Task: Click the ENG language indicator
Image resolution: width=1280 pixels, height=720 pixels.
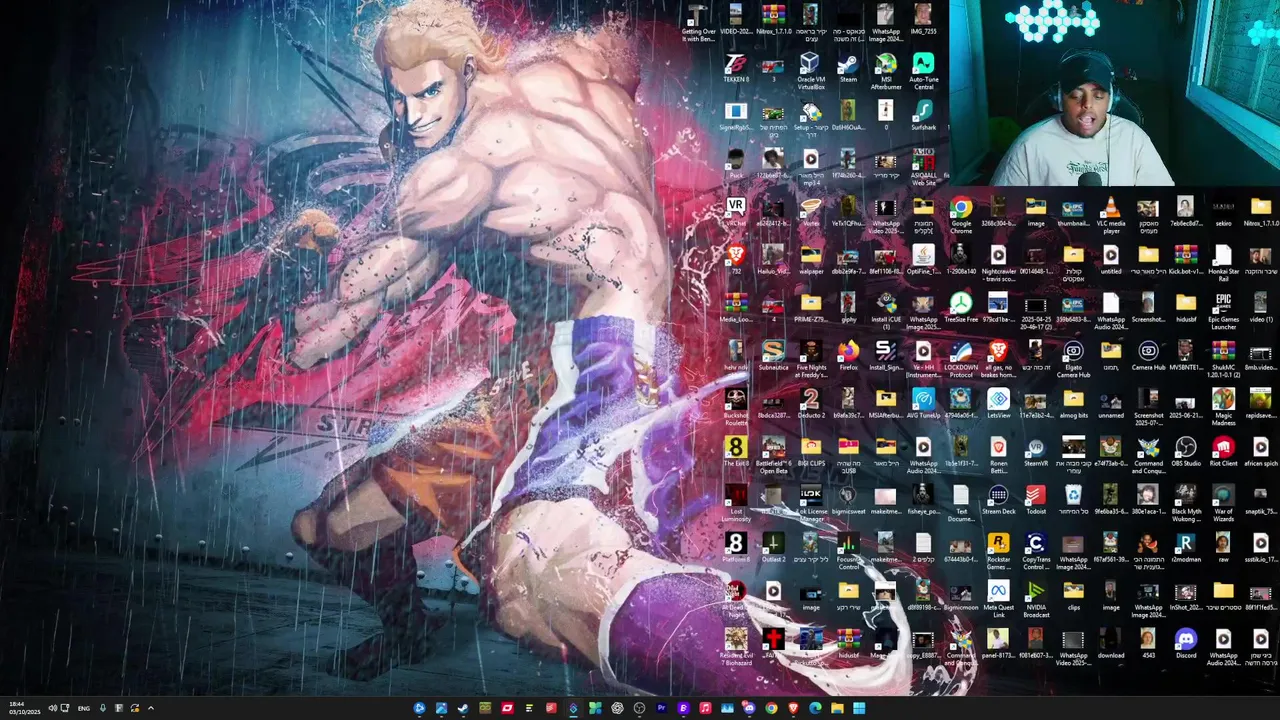Action: (84, 708)
